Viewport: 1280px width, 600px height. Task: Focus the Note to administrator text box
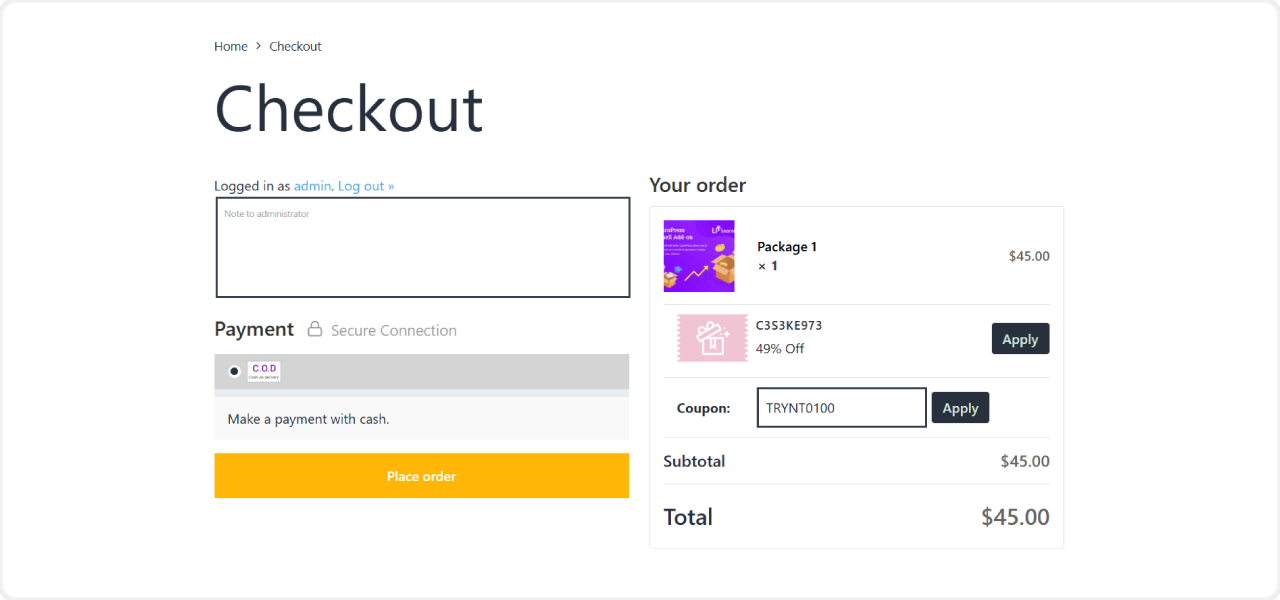(x=422, y=245)
